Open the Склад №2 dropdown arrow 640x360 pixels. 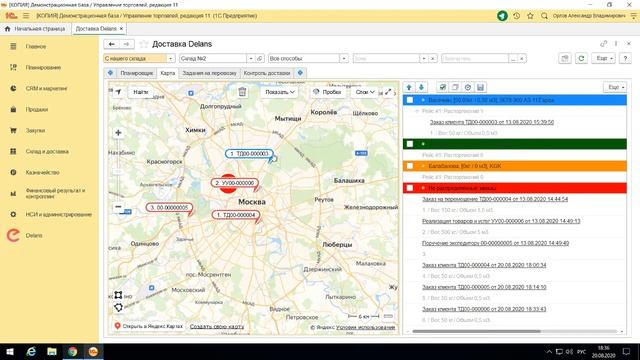(x=251, y=58)
